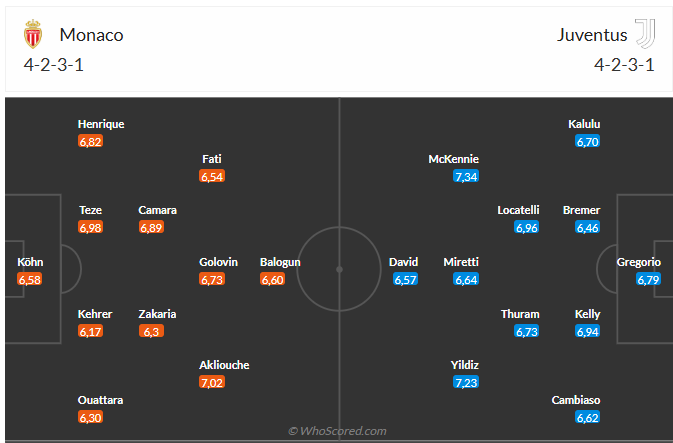Open Cambiaso's player details
673x443 pixels.
[575, 400]
